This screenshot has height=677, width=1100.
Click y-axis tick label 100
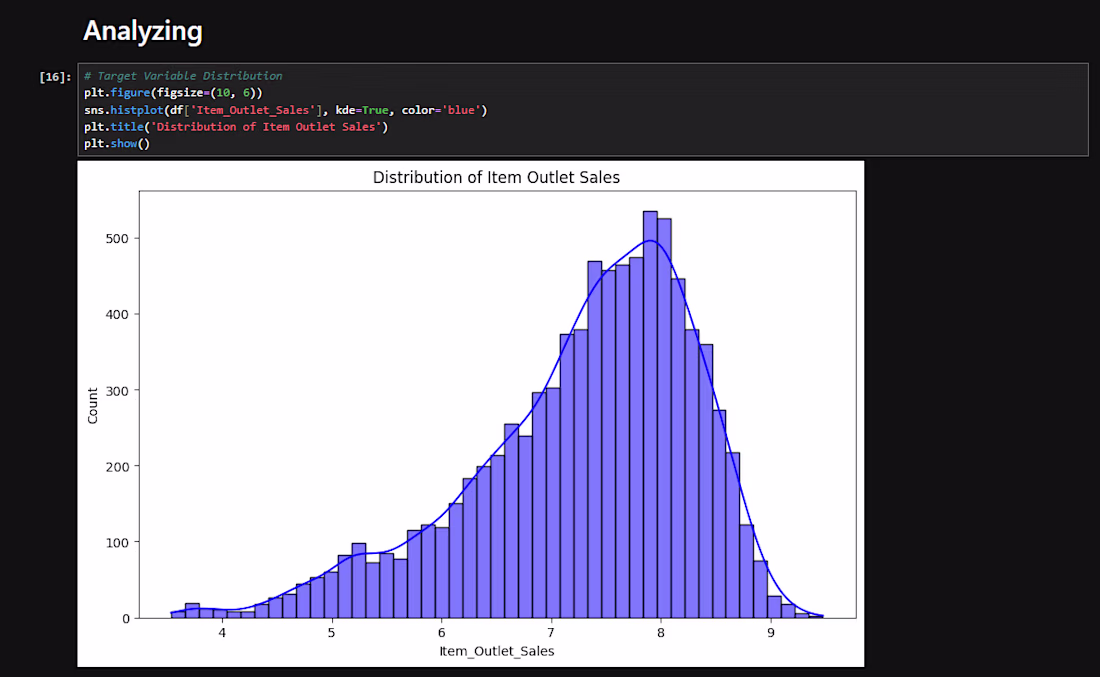[117, 542]
